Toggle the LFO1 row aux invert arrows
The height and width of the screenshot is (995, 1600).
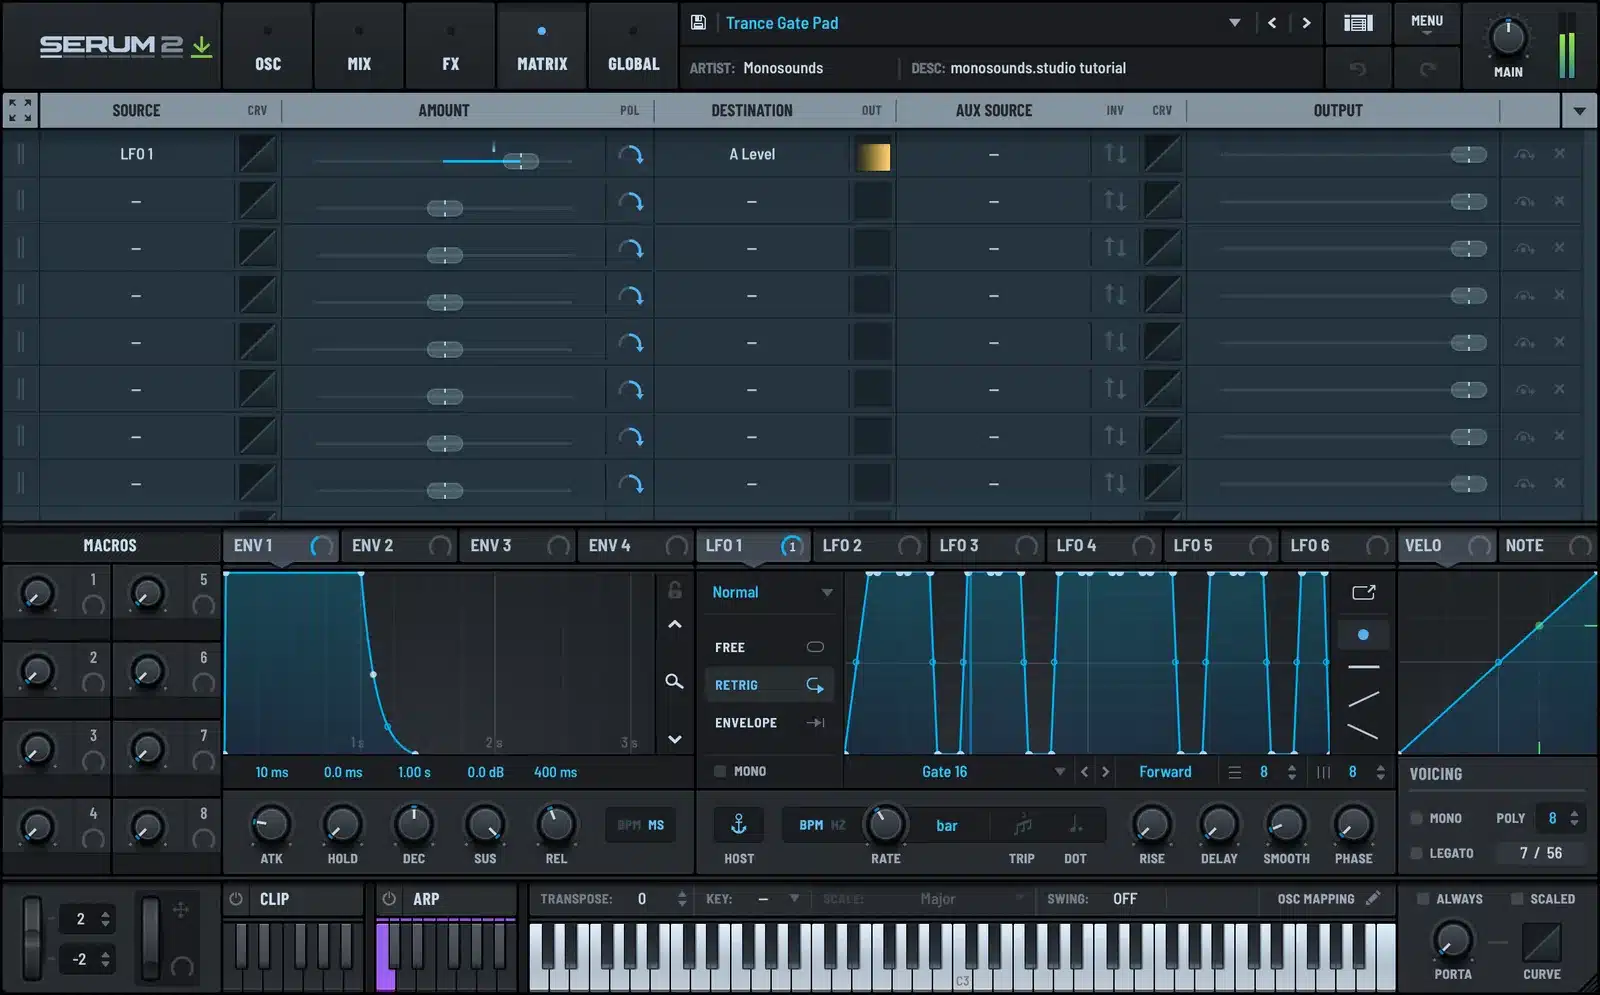[1114, 154]
